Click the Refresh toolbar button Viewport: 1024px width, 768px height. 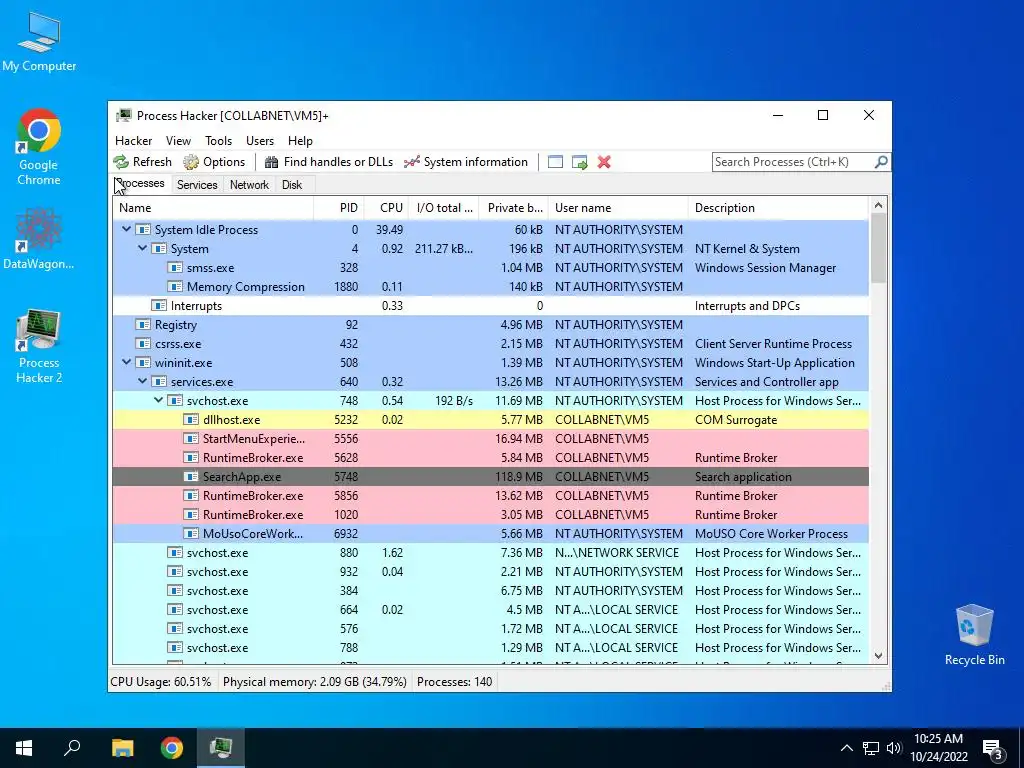coord(142,162)
